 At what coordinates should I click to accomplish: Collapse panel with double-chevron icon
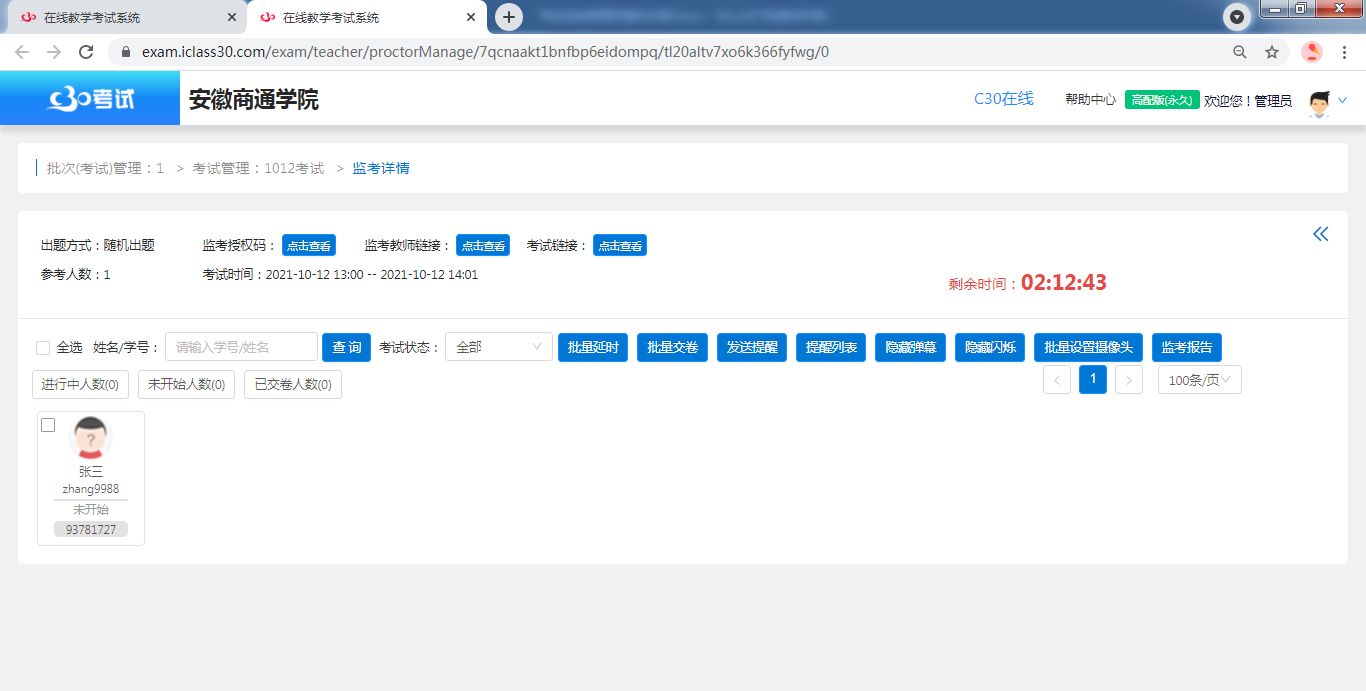tap(1320, 234)
